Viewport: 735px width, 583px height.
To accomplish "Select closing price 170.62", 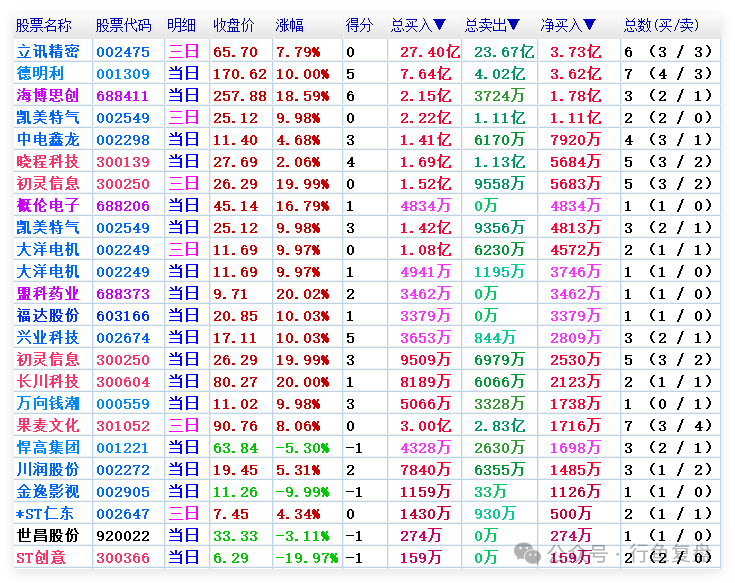I will click(240, 74).
